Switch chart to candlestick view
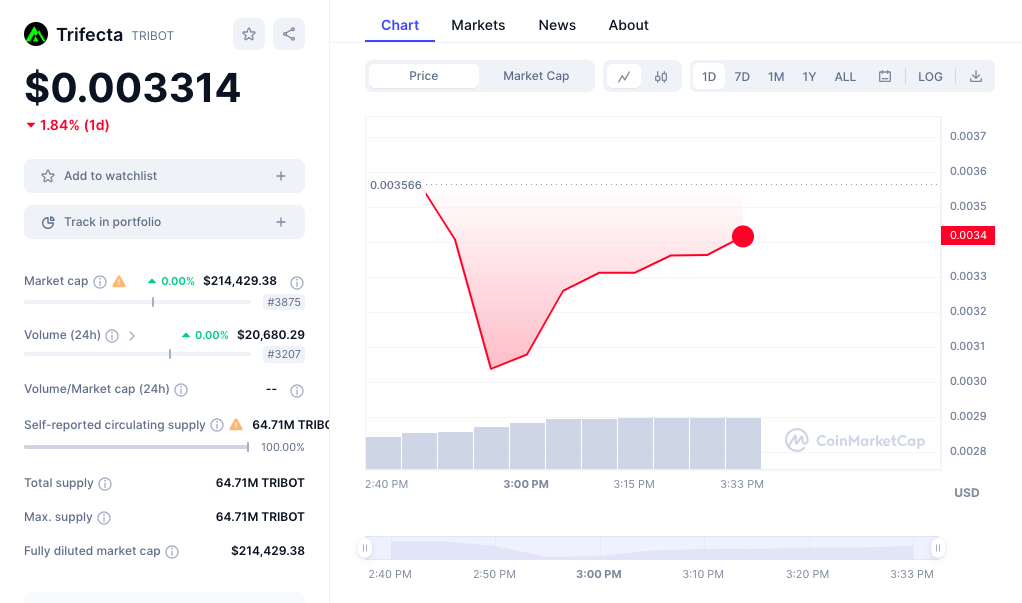The image size is (1022, 603). click(663, 76)
